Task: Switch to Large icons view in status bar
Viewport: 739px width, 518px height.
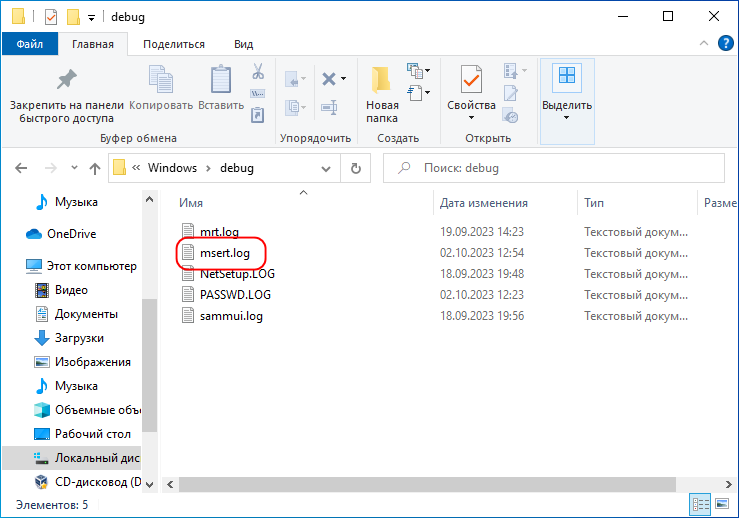Action: click(722, 504)
